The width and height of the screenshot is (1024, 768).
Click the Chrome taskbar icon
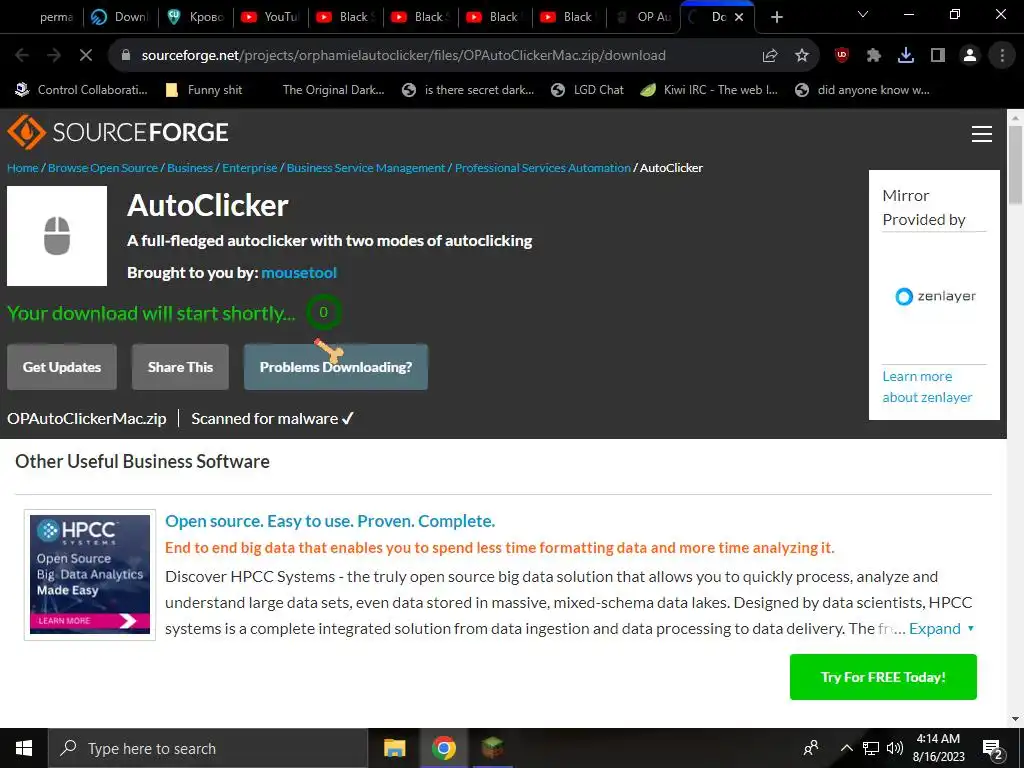[x=443, y=748]
